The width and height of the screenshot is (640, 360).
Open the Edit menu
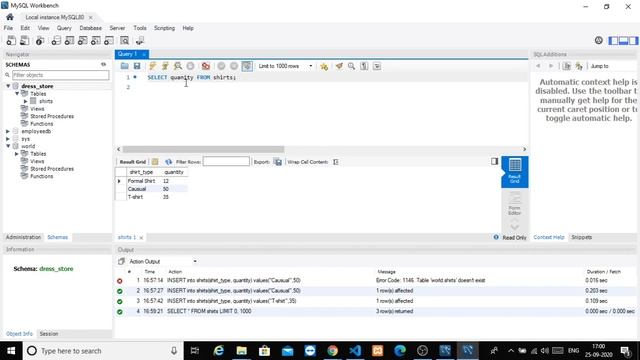pyautogui.click(x=25, y=28)
